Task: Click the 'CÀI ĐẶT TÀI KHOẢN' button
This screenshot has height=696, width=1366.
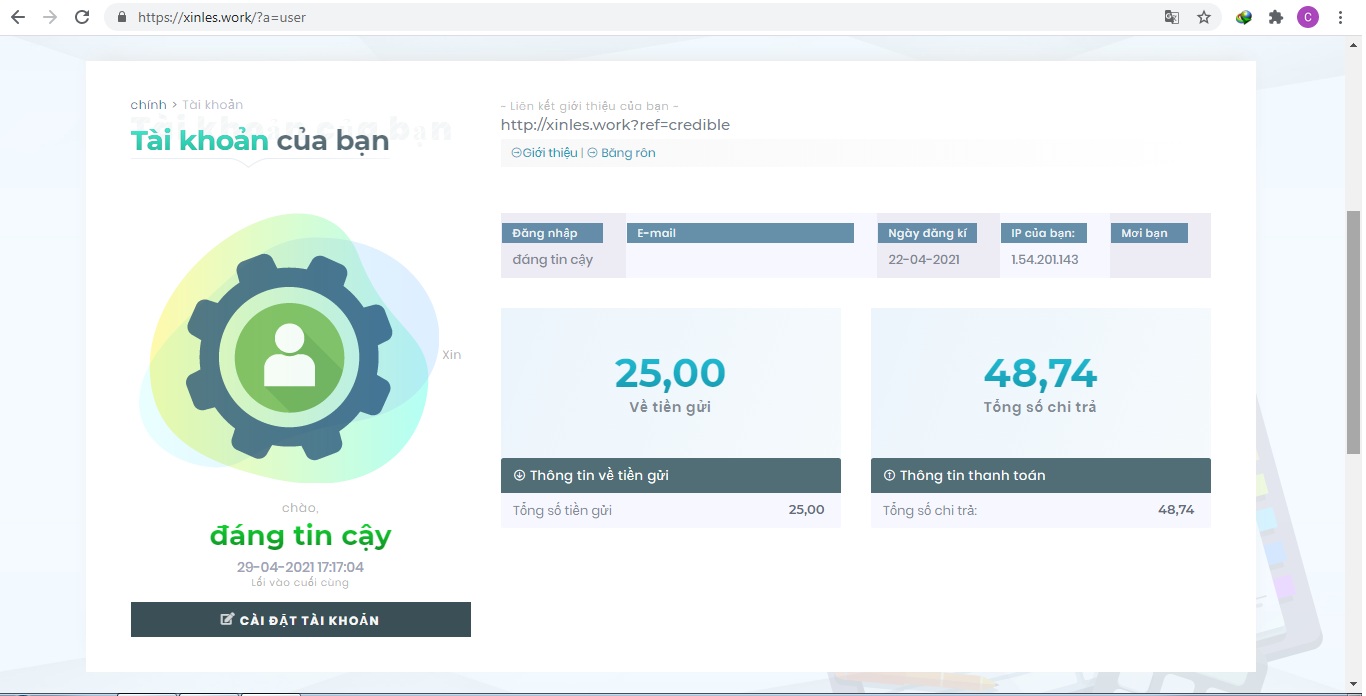Action: tap(300, 620)
